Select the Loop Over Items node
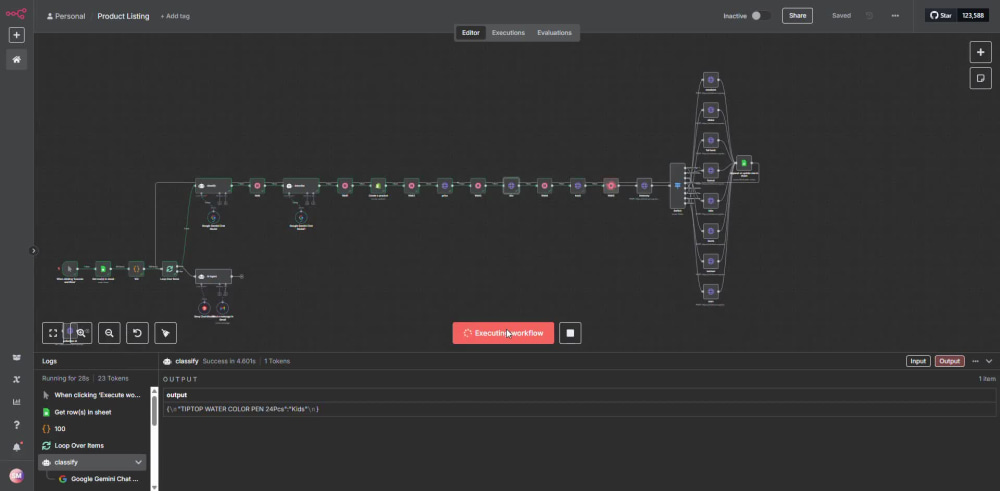The image size is (1000, 491). 169,268
